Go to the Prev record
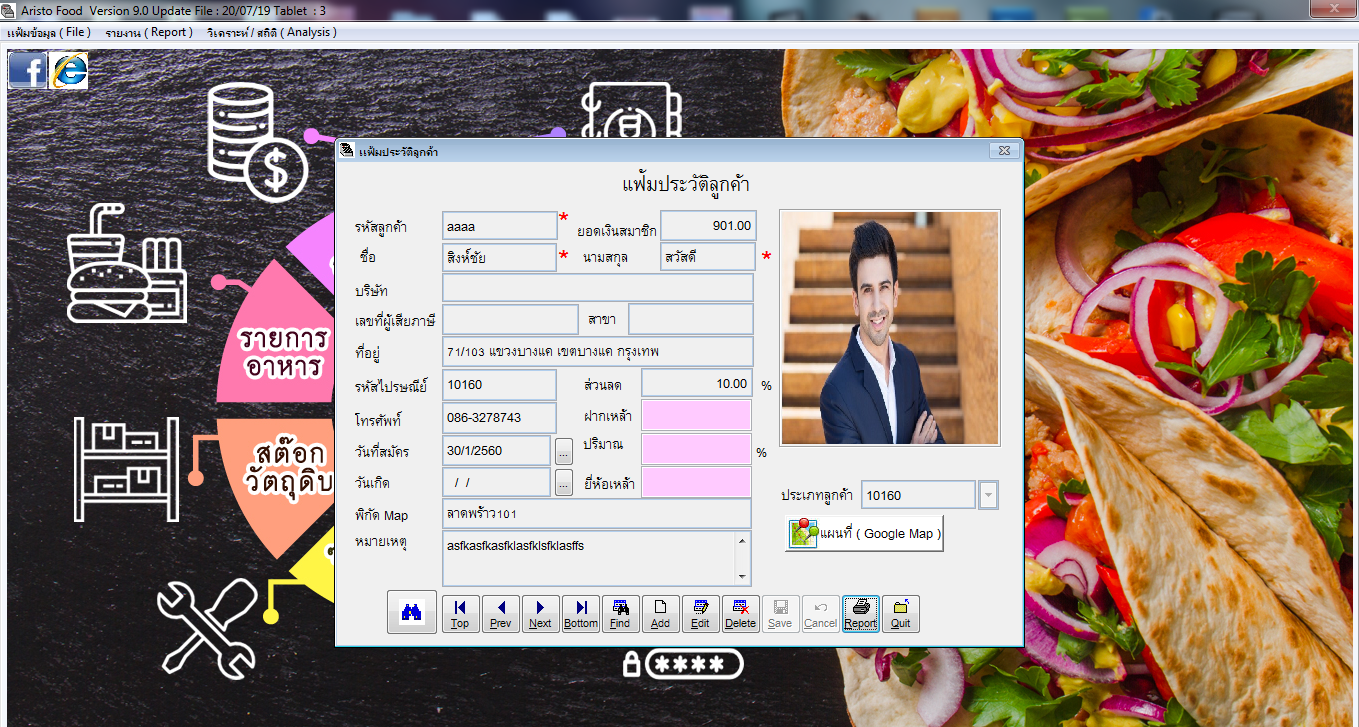The height and width of the screenshot is (727, 1359). [500, 614]
